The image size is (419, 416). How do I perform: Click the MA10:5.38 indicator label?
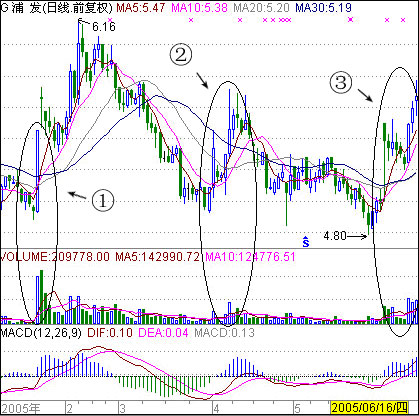point(200,7)
